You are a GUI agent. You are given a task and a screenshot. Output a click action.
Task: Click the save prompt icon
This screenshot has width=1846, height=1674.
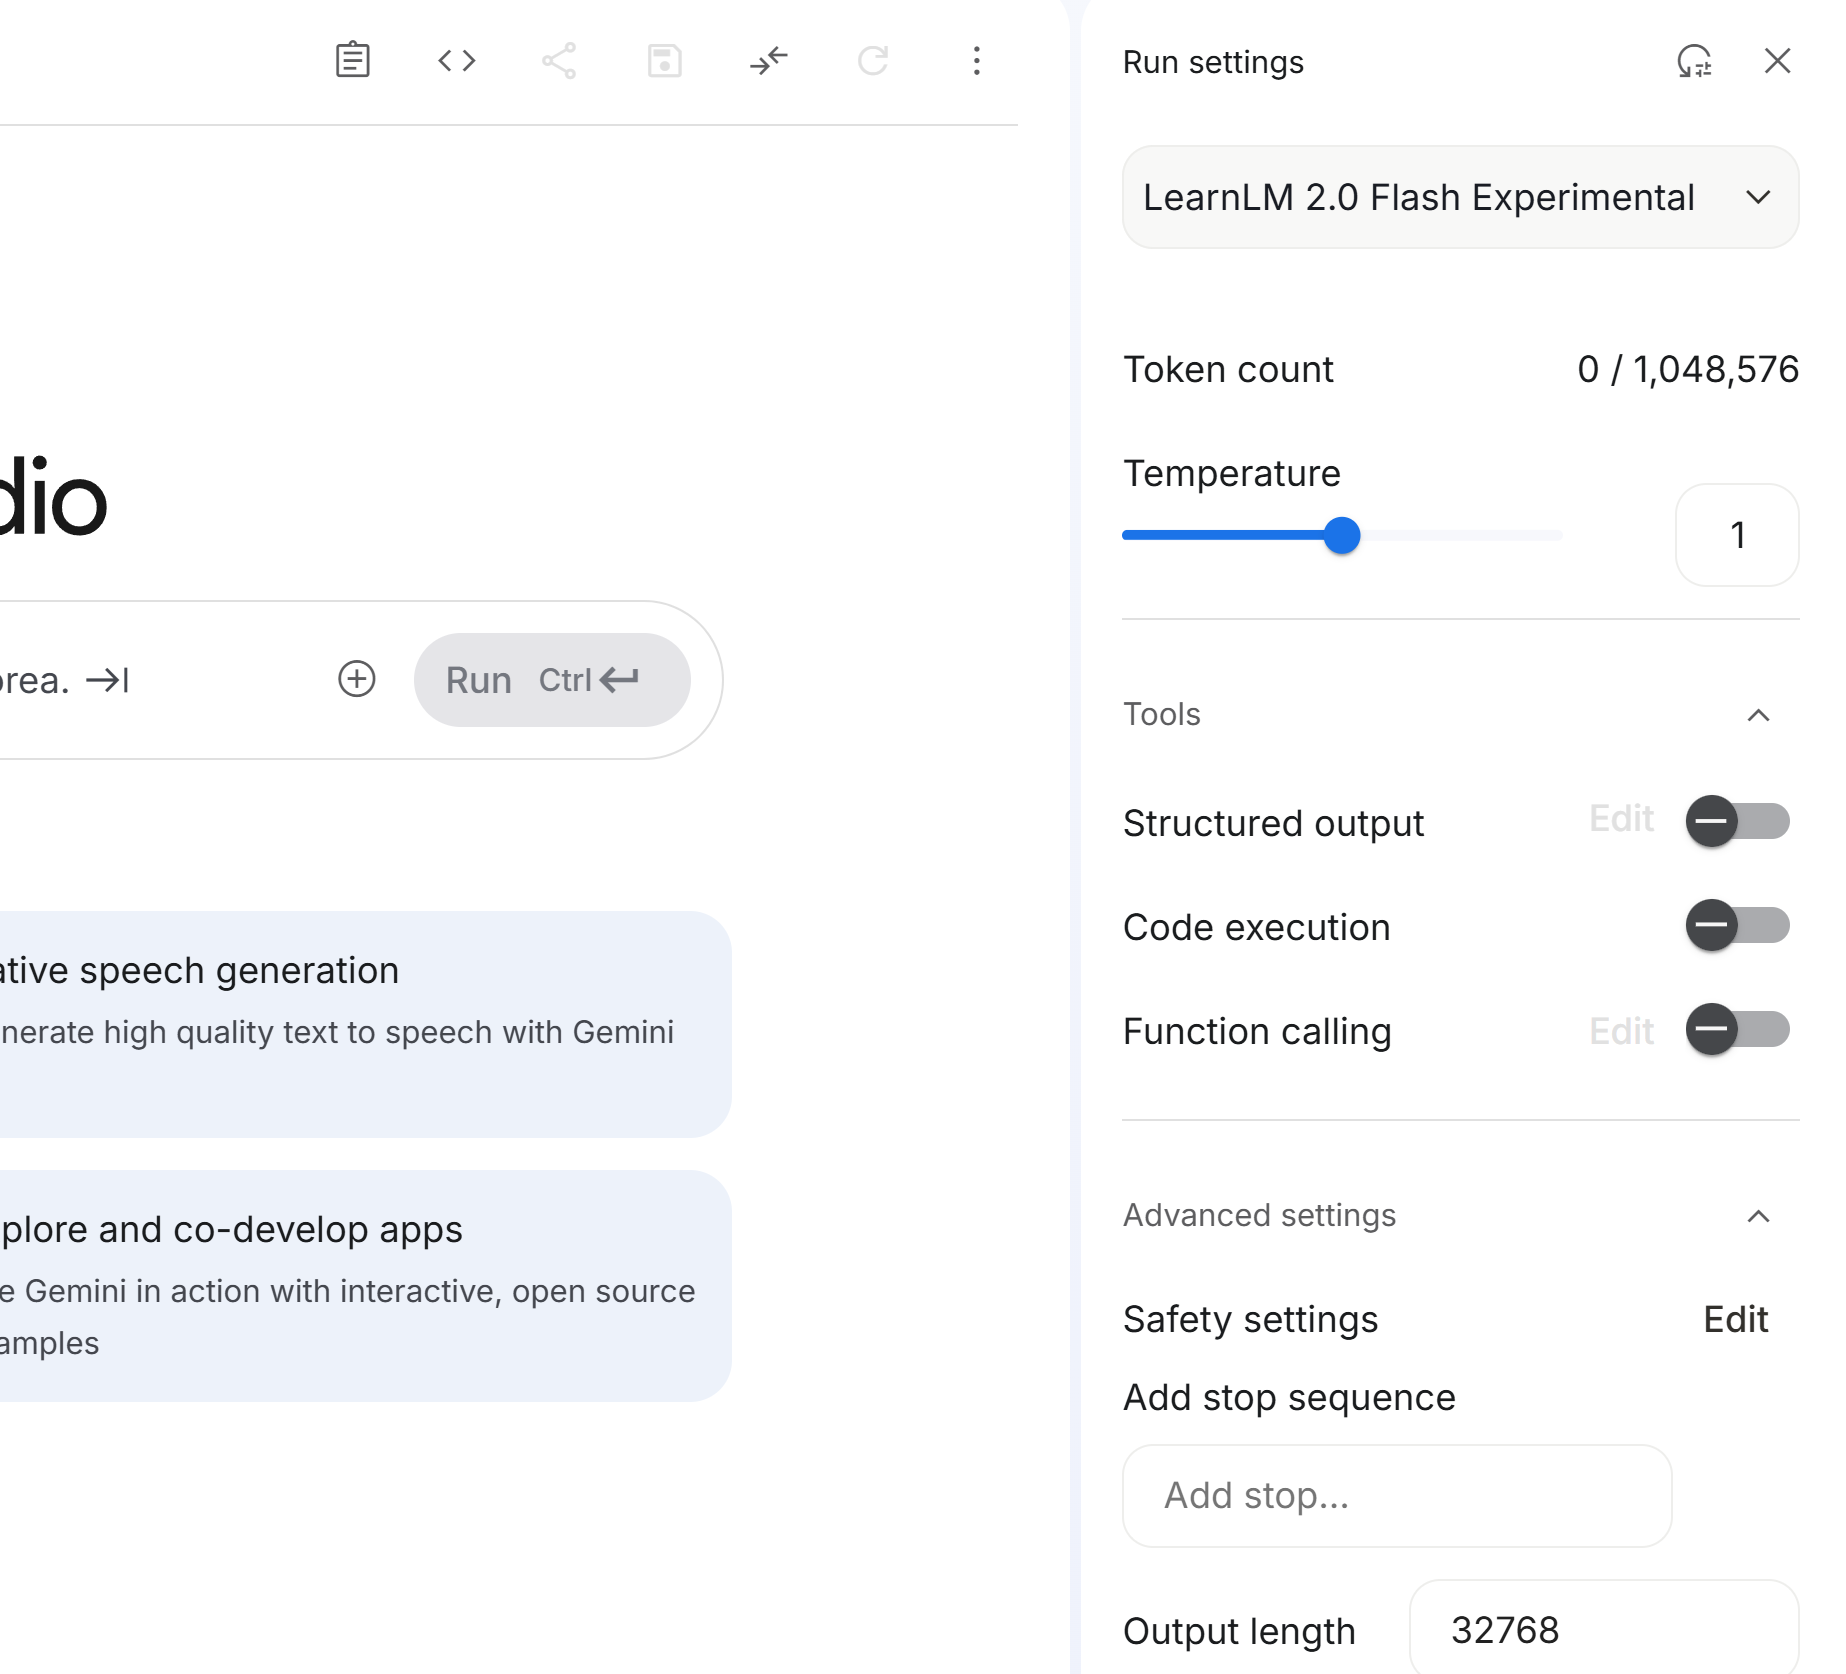click(x=664, y=61)
